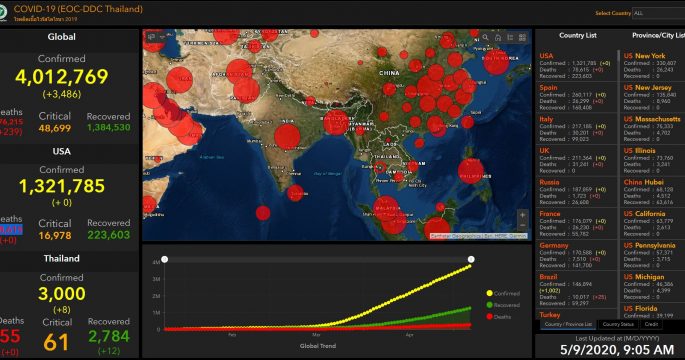Click the Philippines red circle on map

click(x=471, y=171)
